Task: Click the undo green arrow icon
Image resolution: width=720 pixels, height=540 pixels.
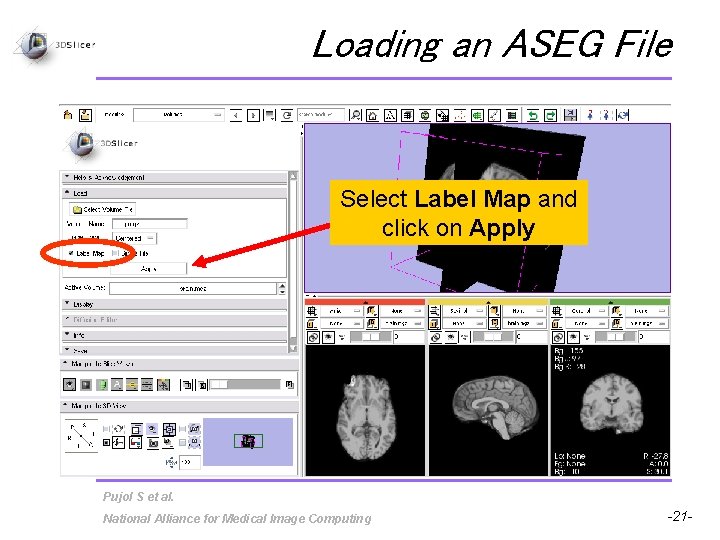Action: tap(533, 115)
